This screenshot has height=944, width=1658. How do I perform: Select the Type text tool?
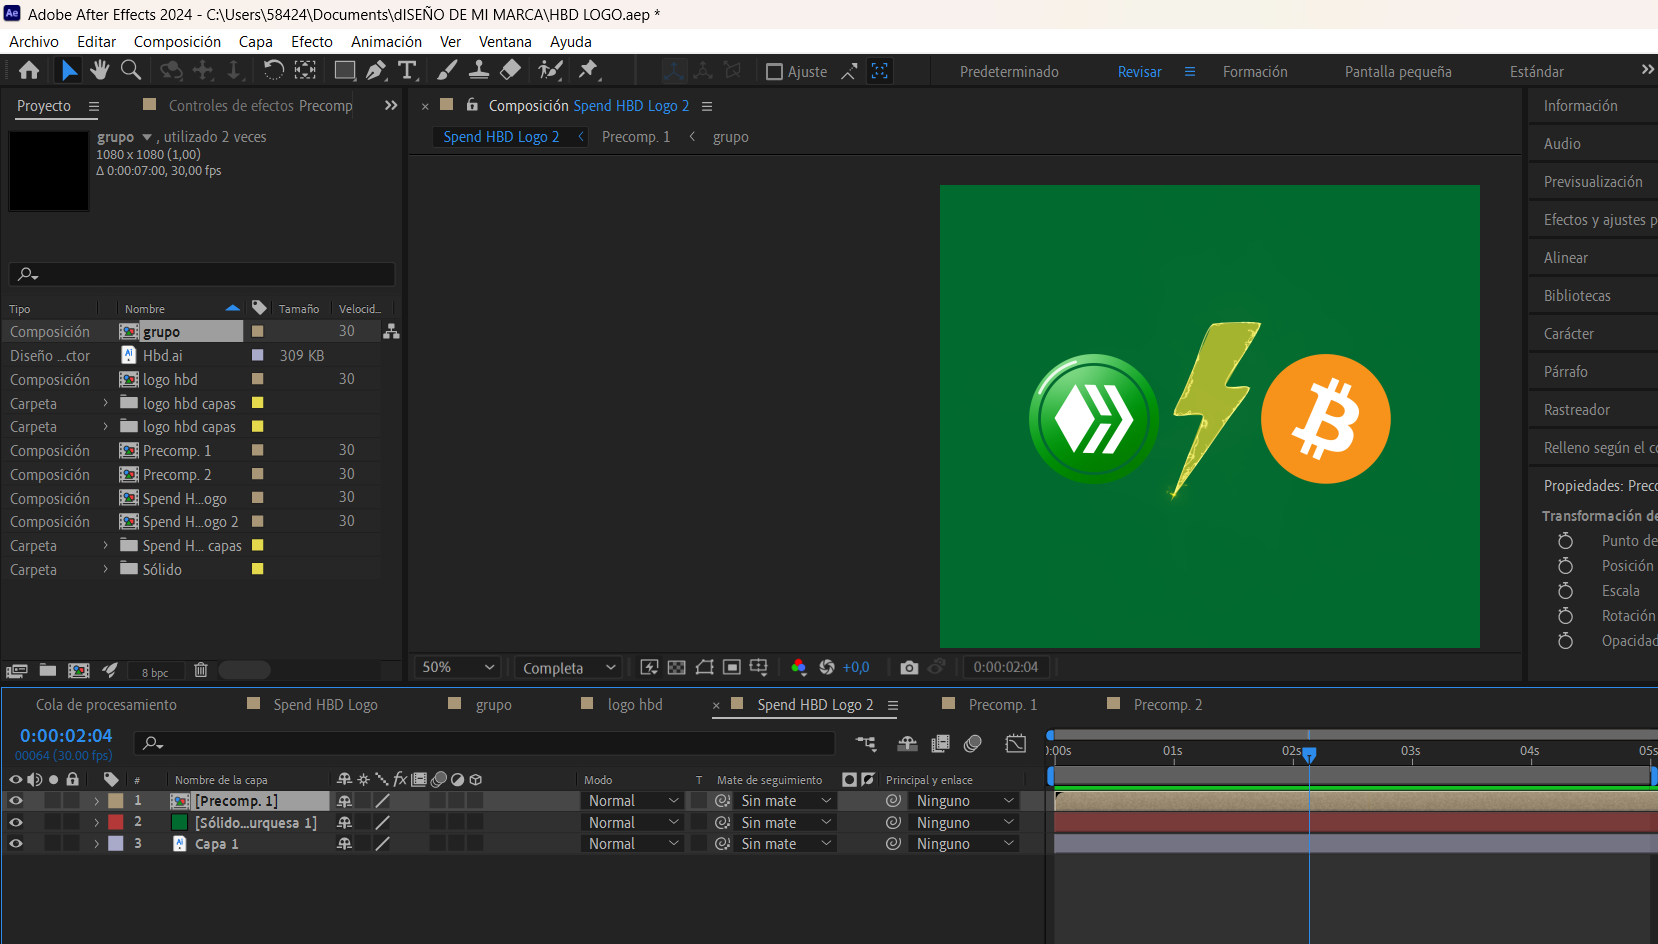coord(407,70)
